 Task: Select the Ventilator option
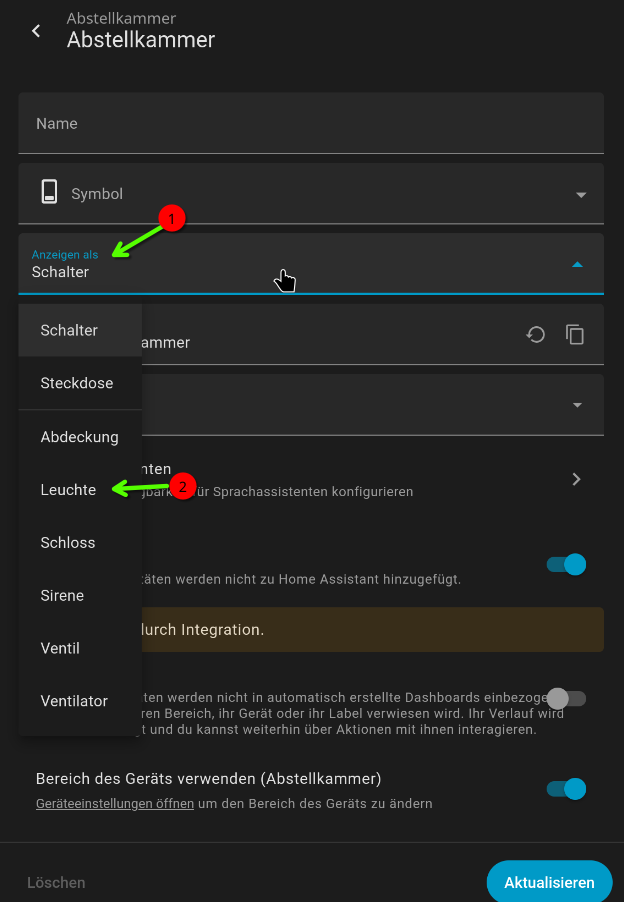tap(74, 701)
